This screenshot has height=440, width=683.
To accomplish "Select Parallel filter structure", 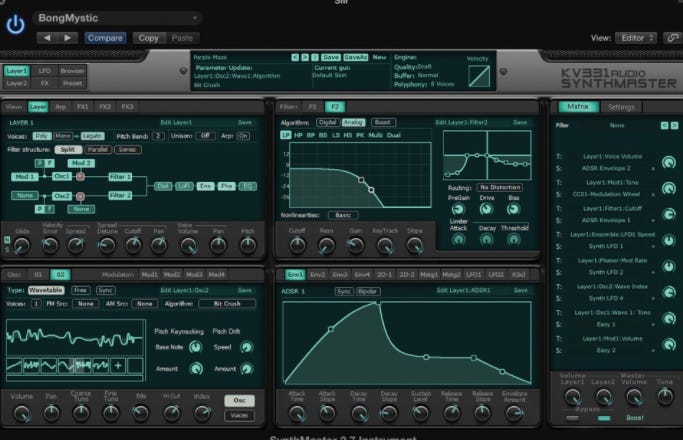I will click(x=98, y=149).
